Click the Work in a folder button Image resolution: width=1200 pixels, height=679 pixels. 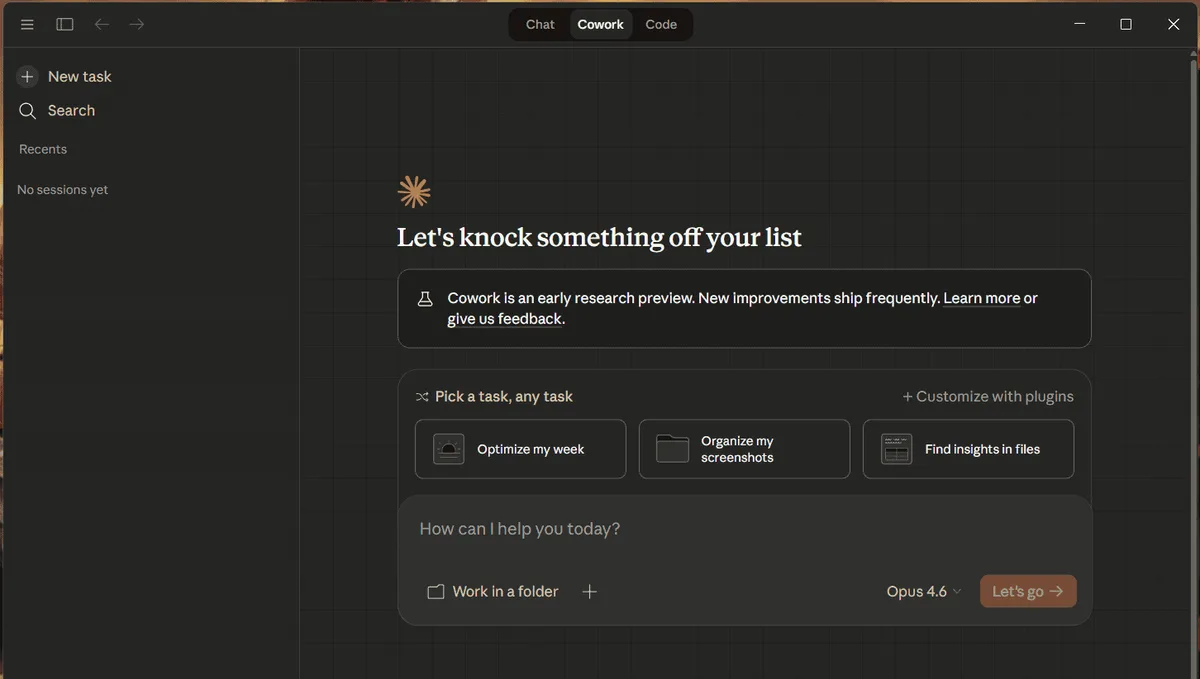(x=493, y=592)
